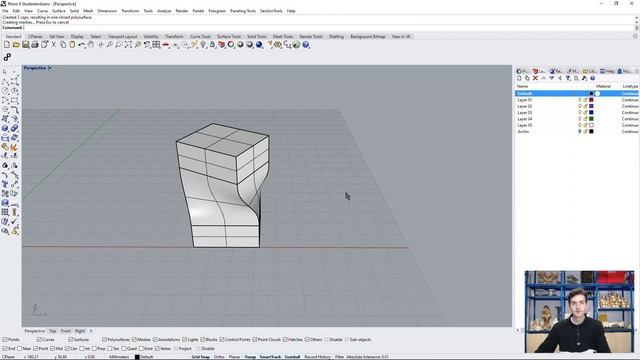Click the hammer Tools icon in Layers panel
The width and height of the screenshot is (640, 360).
[584, 78]
